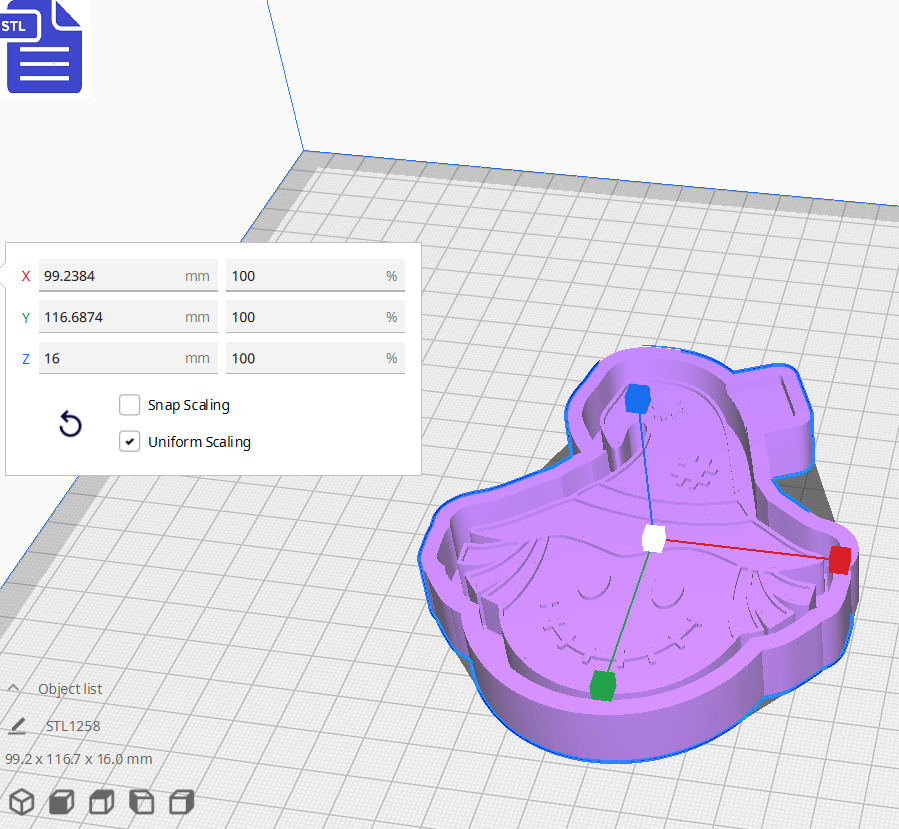Click the X percentage field showing 100
This screenshot has width=899, height=829.
[315, 275]
